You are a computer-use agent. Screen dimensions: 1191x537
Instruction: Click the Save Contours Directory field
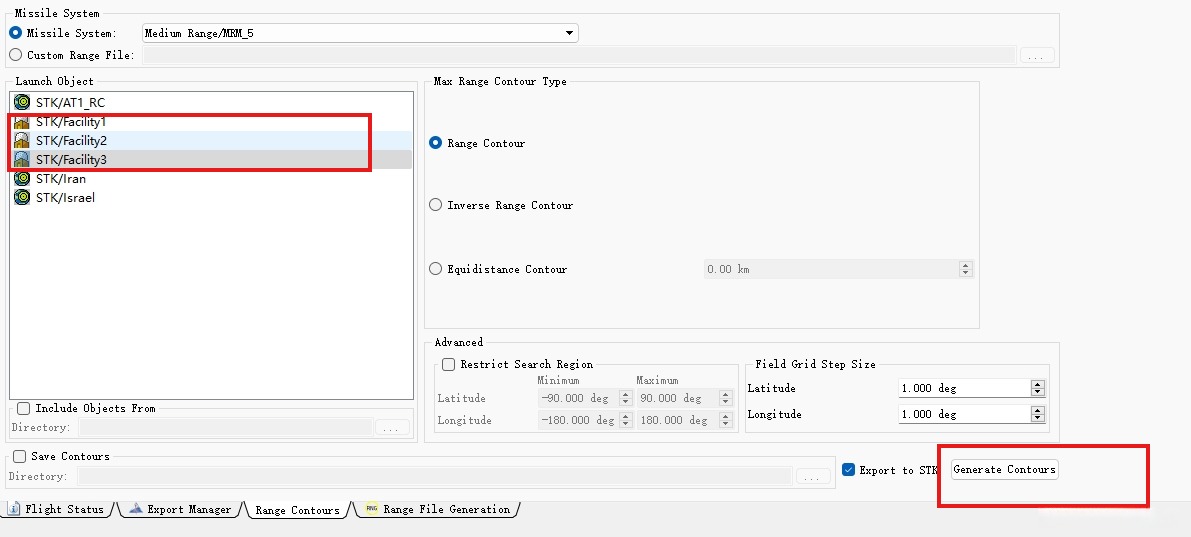434,476
